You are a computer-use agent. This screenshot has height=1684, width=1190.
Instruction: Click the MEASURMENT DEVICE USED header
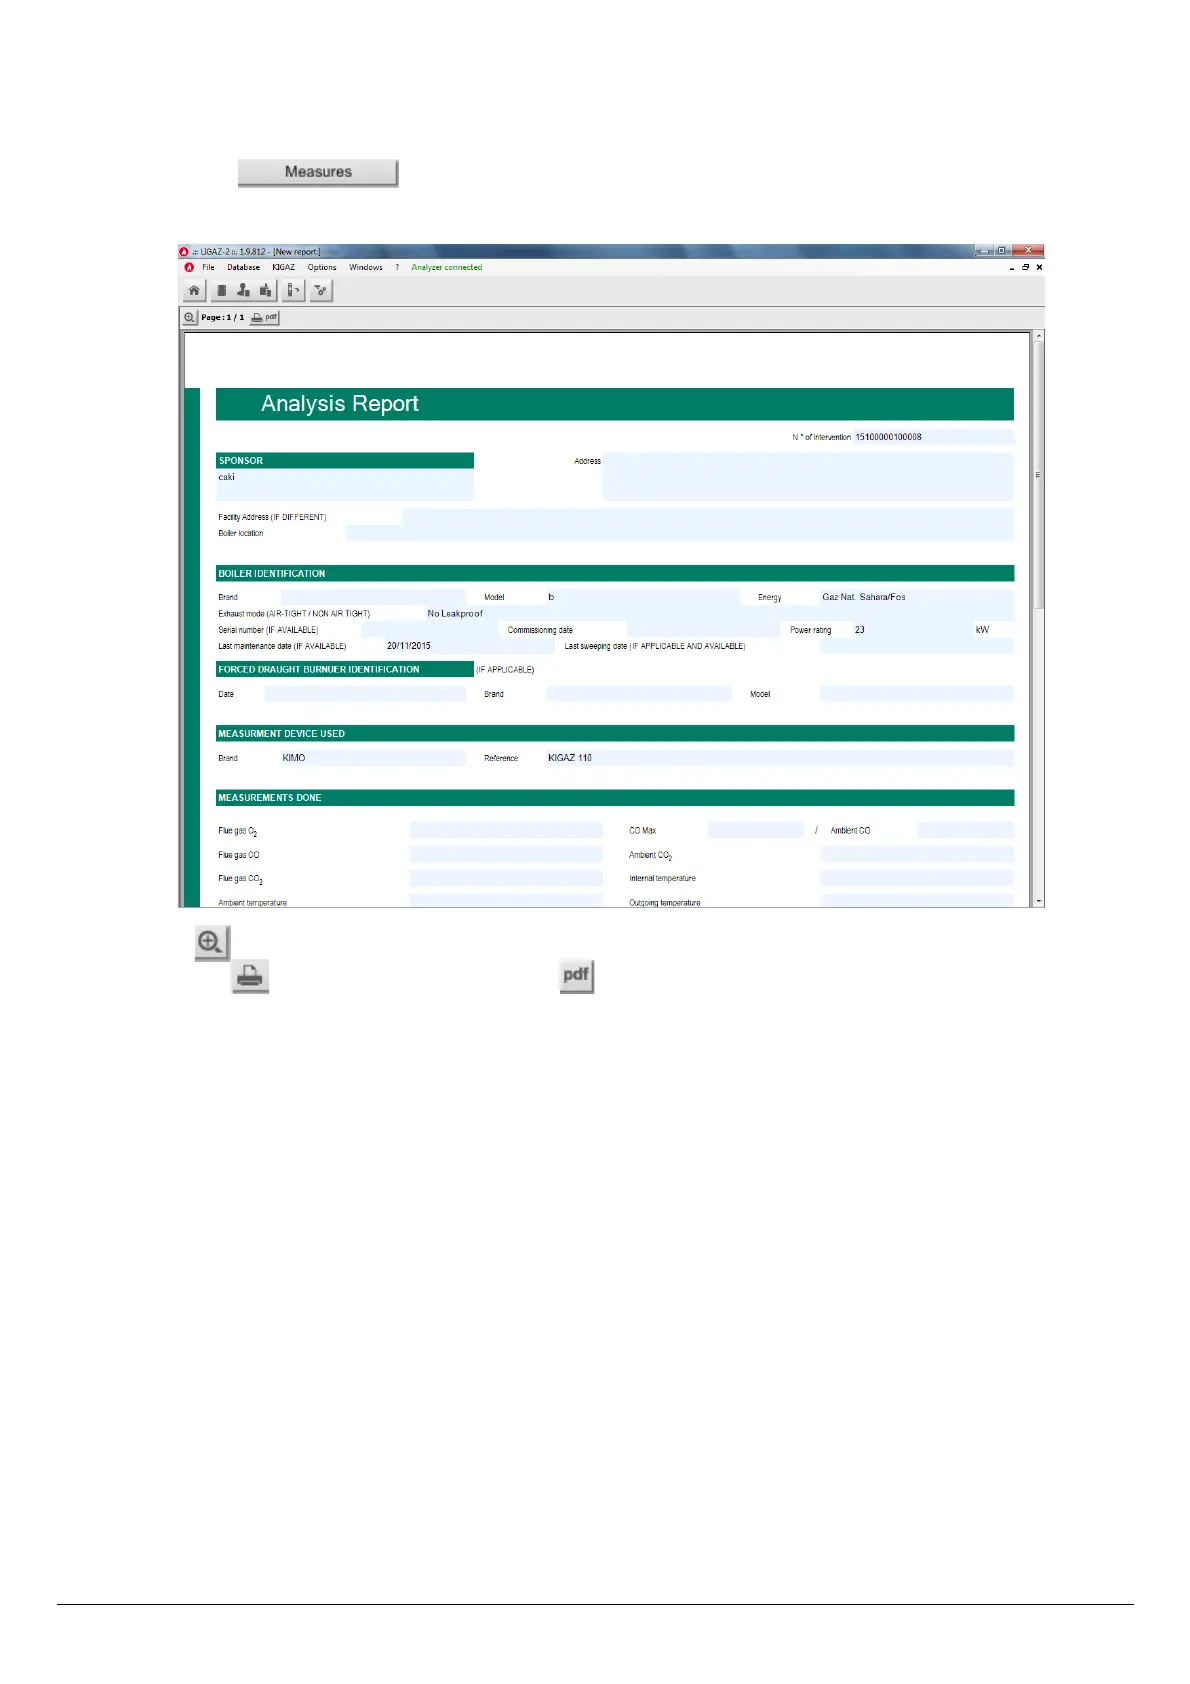tap(614, 733)
